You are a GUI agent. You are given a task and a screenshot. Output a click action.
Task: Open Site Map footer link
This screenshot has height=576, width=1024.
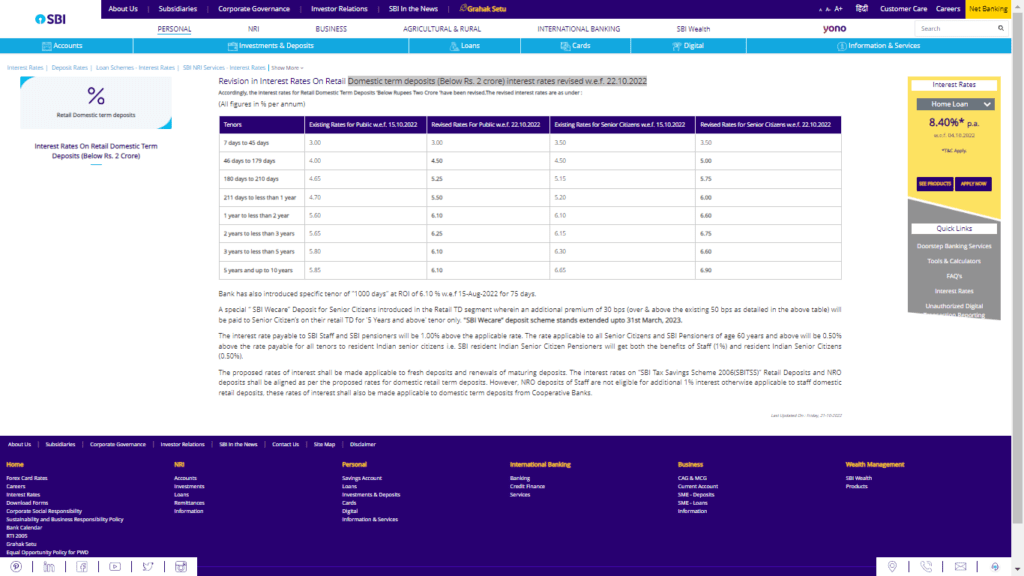click(324, 444)
